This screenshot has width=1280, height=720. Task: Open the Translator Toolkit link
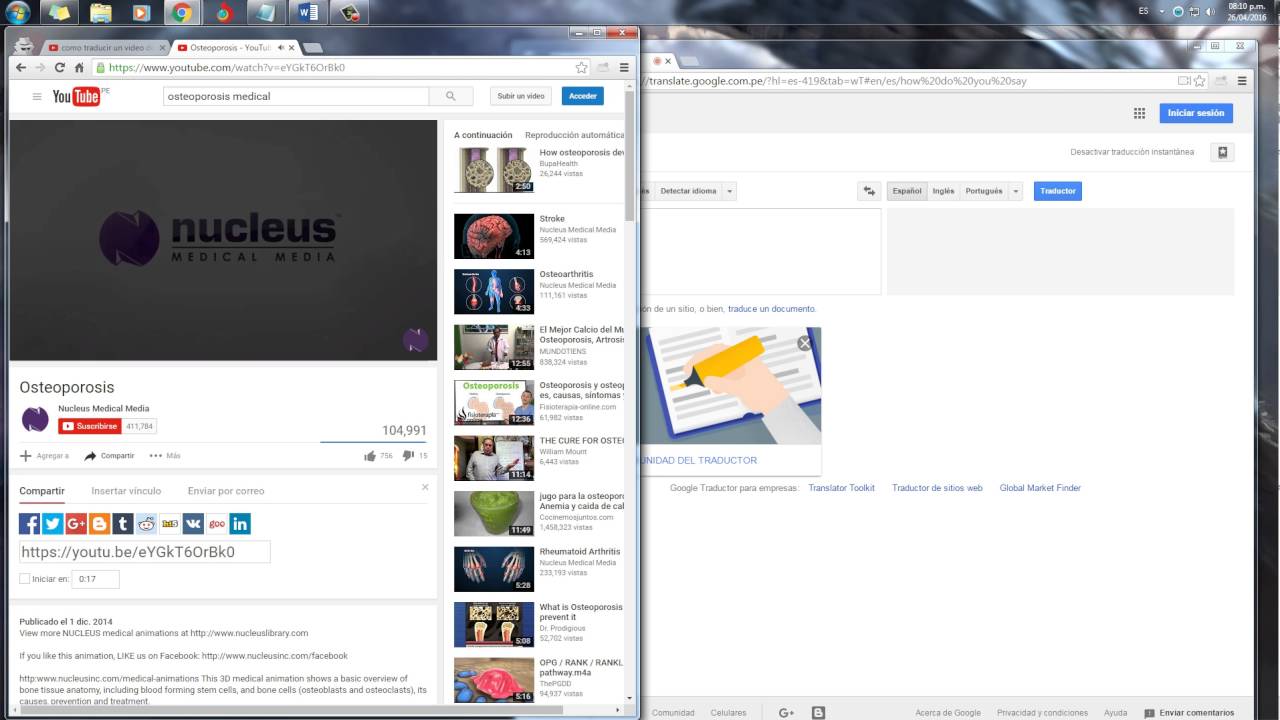841,488
